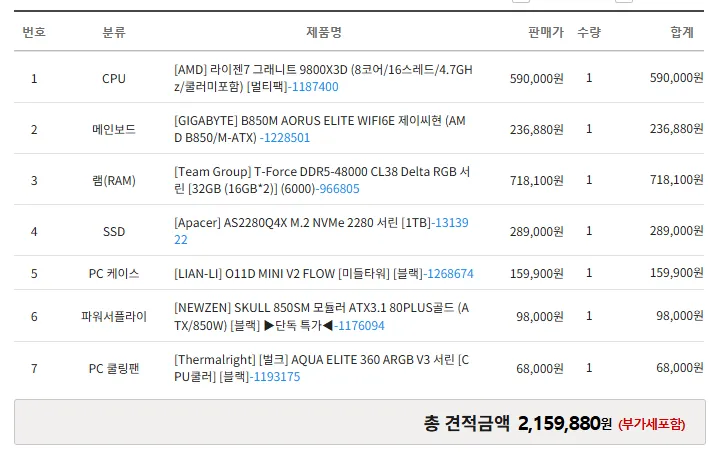Open product link 1228501 for the B850M motherboard

[286, 138]
